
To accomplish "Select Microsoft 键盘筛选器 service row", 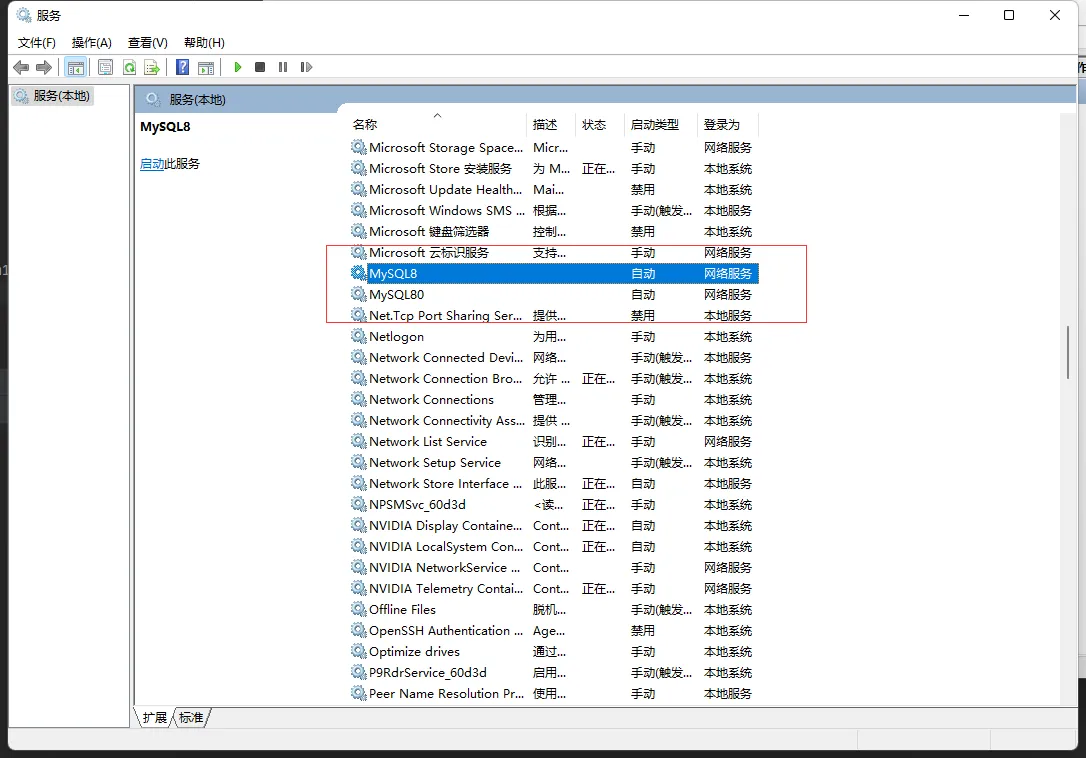I will point(554,231).
